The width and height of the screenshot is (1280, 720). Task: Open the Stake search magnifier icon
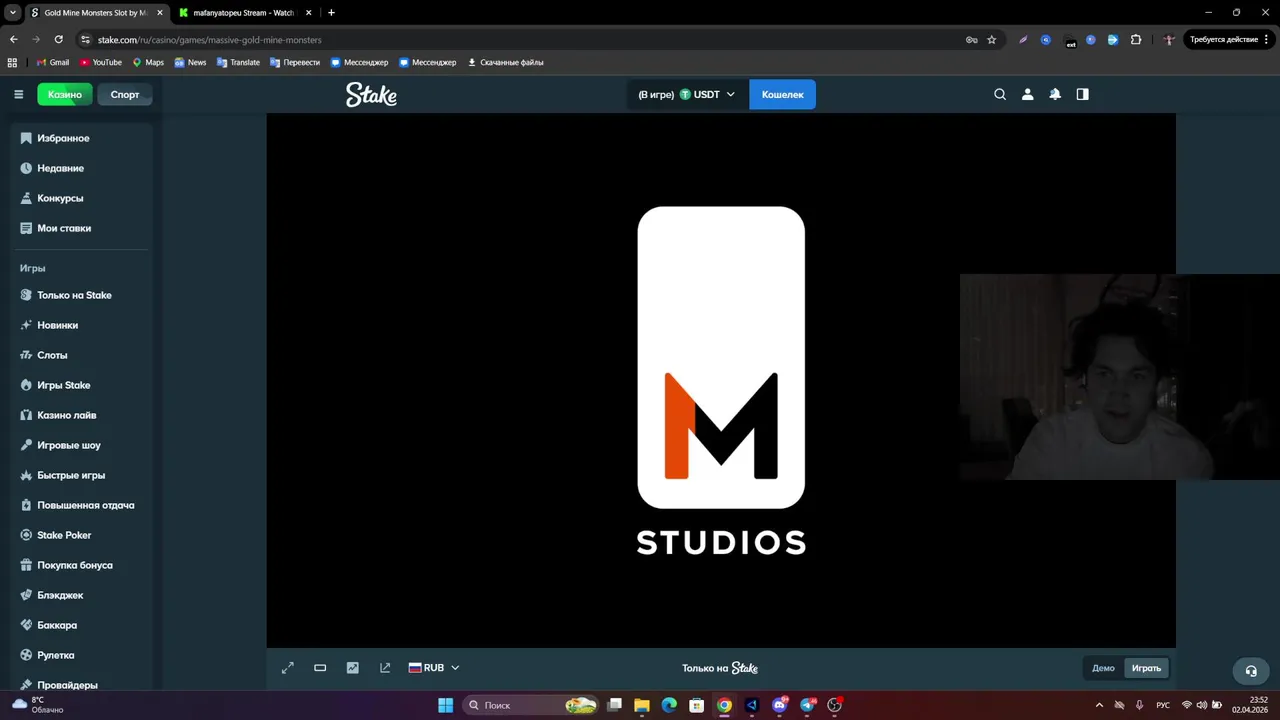(x=1000, y=94)
